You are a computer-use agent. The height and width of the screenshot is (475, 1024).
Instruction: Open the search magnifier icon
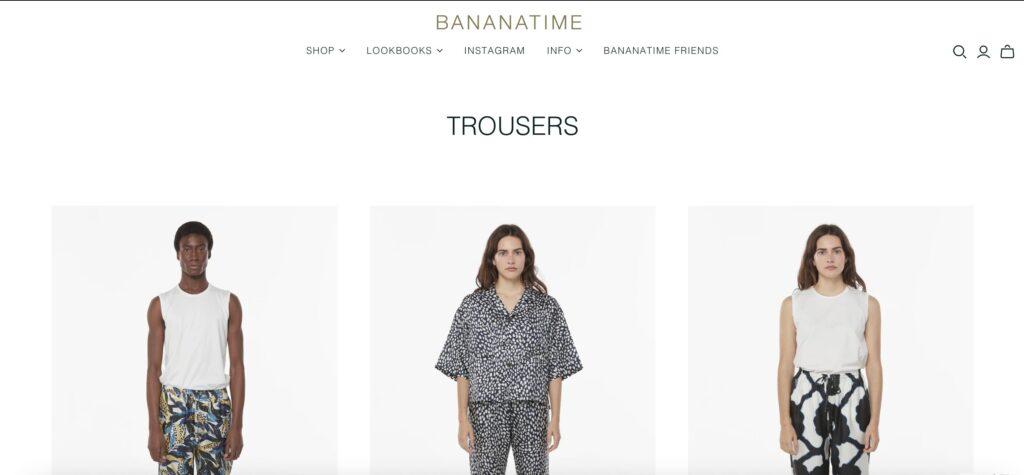(959, 52)
